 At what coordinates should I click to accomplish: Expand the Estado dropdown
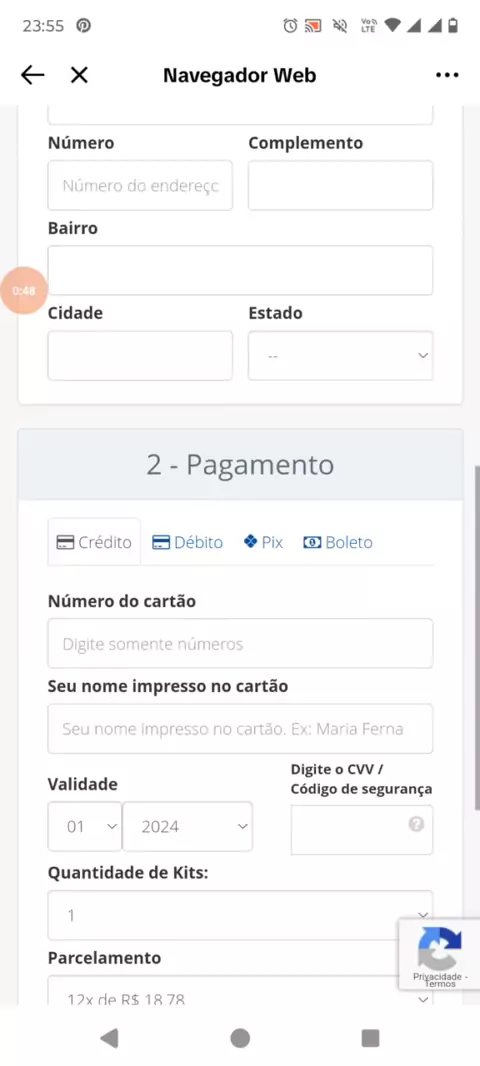[x=341, y=356]
